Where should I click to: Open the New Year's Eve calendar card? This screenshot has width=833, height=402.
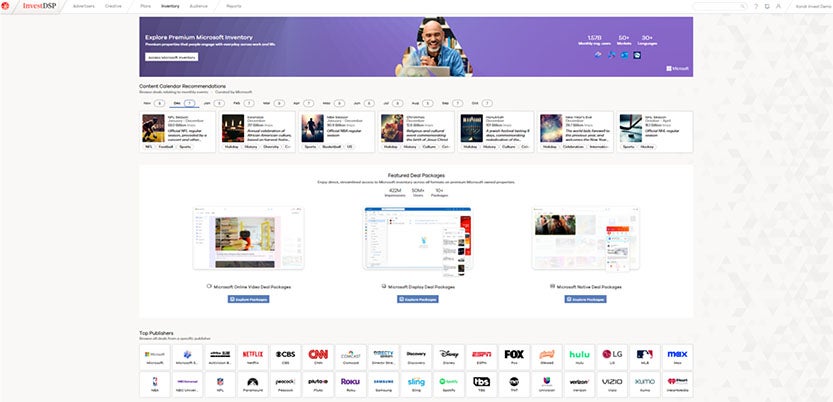tap(576, 132)
